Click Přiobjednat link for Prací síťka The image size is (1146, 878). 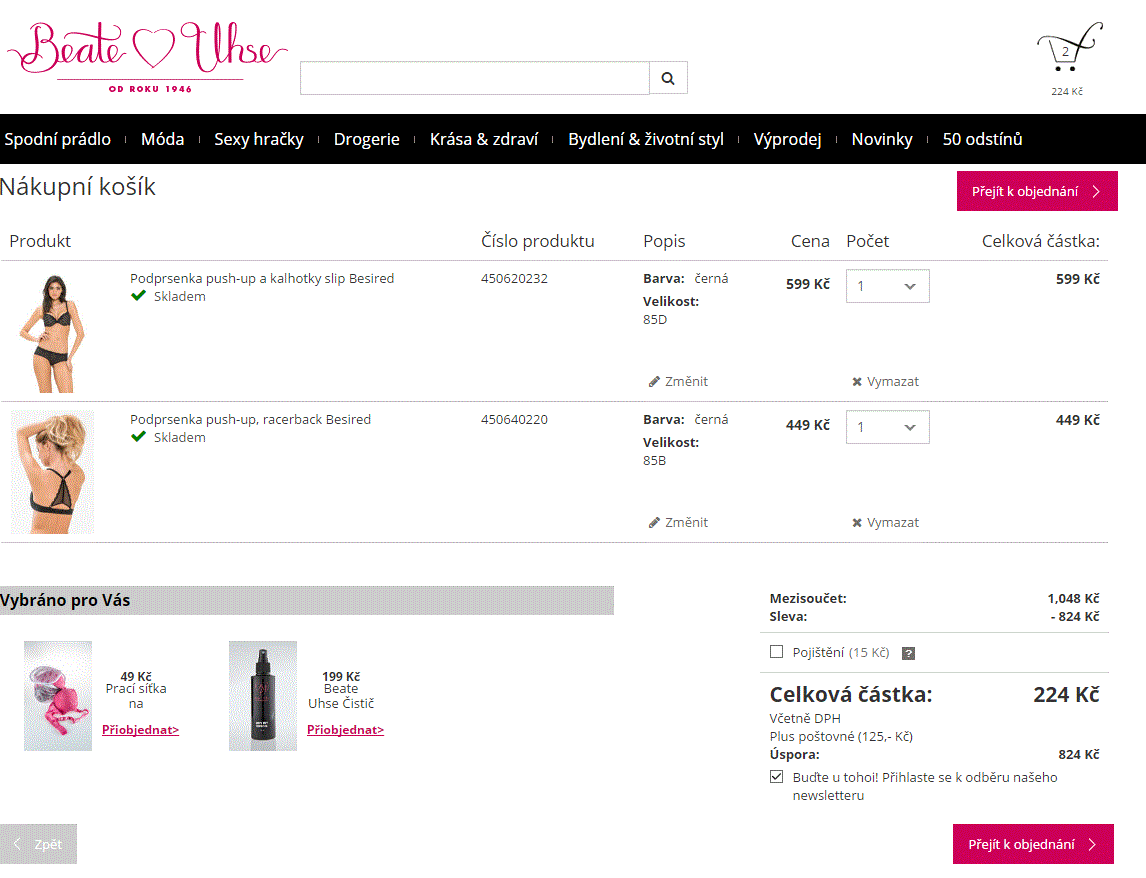coord(140,730)
